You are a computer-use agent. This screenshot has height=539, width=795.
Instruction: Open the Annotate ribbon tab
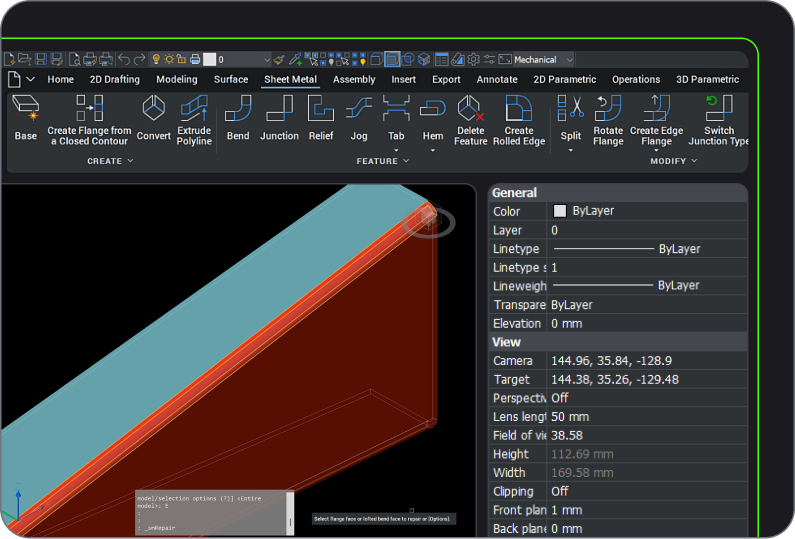tap(497, 80)
